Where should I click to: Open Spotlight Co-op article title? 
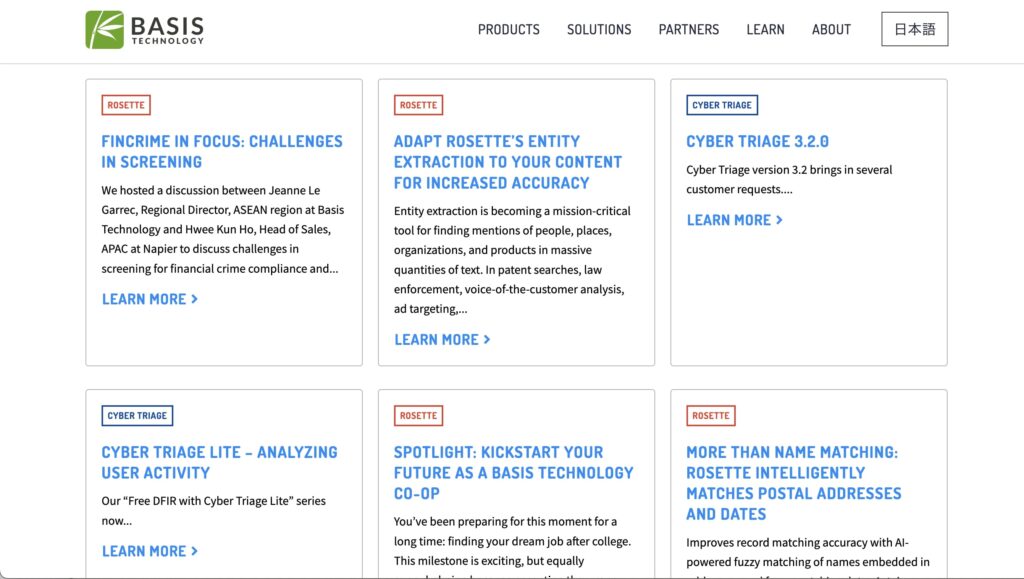click(513, 472)
